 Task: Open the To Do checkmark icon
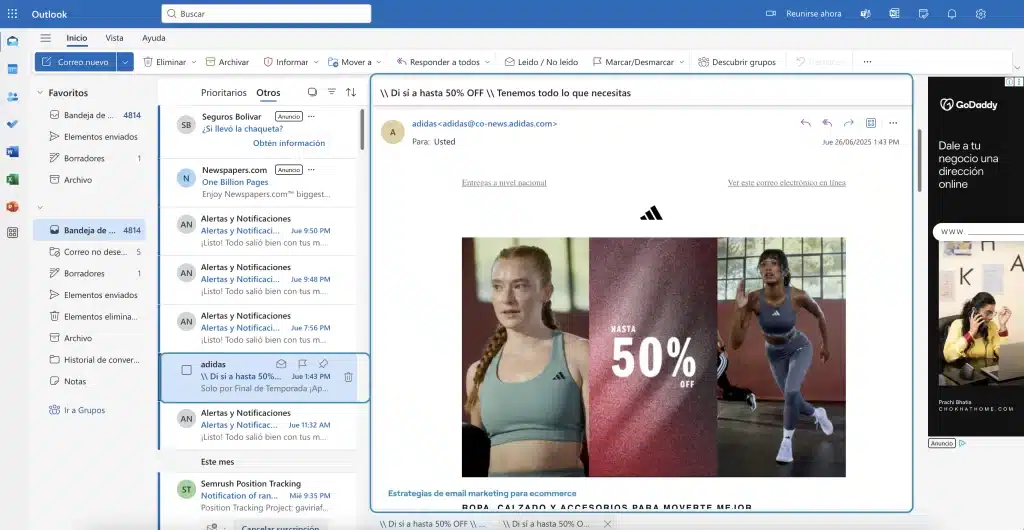tap(12, 124)
